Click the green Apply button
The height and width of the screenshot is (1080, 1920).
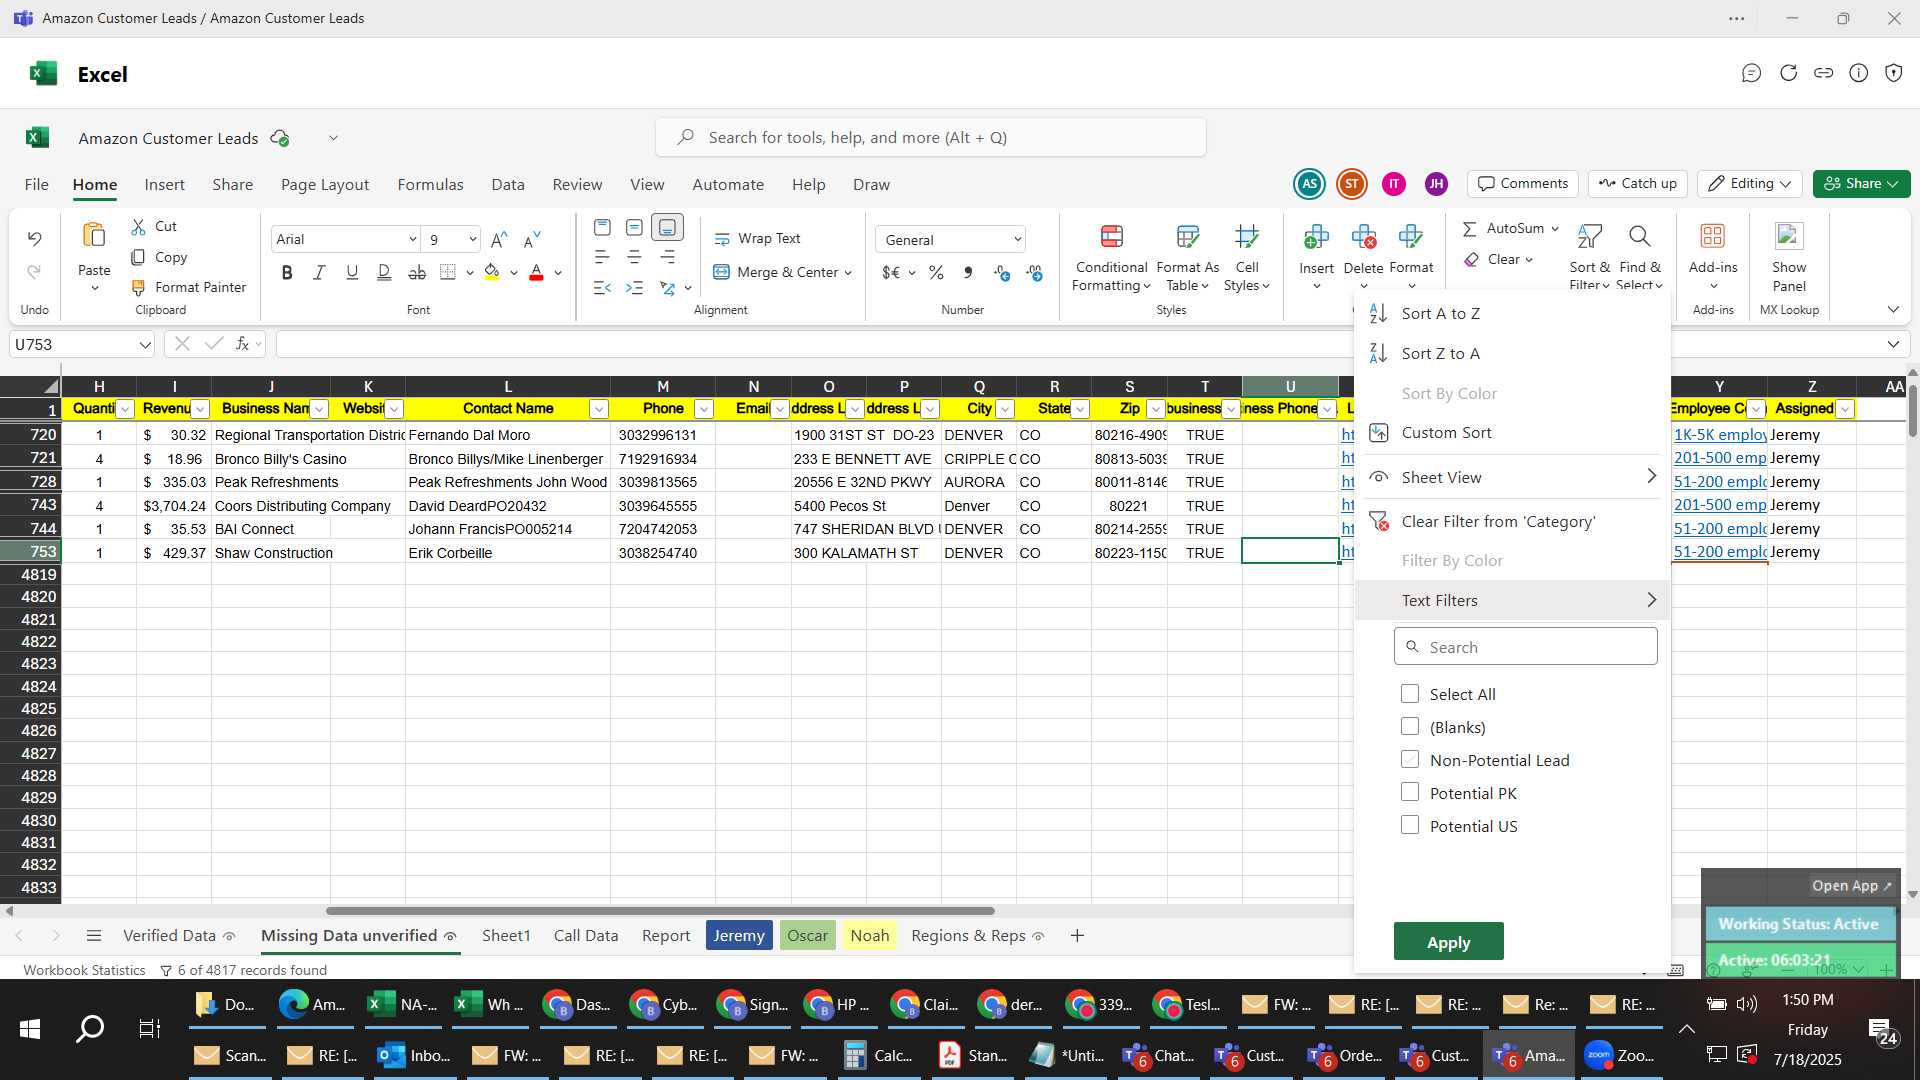(x=1448, y=942)
